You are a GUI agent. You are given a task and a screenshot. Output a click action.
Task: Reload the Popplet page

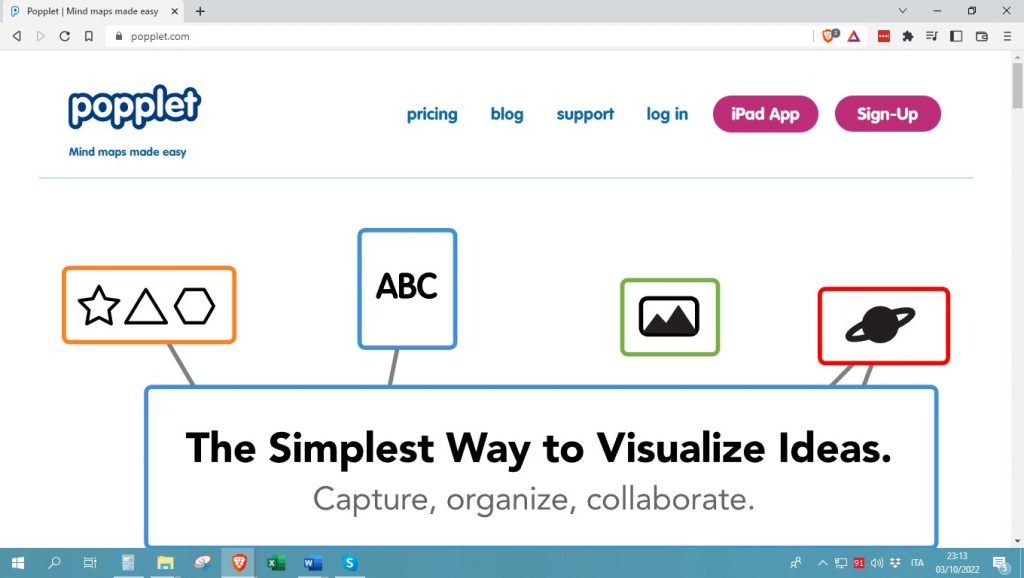(x=65, y=36)
